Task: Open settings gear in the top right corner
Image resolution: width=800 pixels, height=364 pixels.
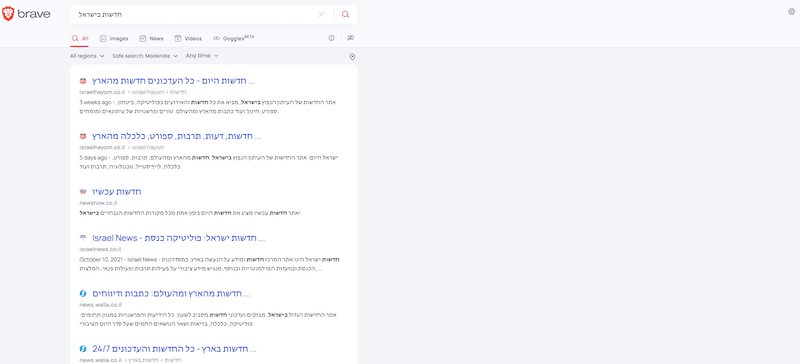Action: [791, 12]
